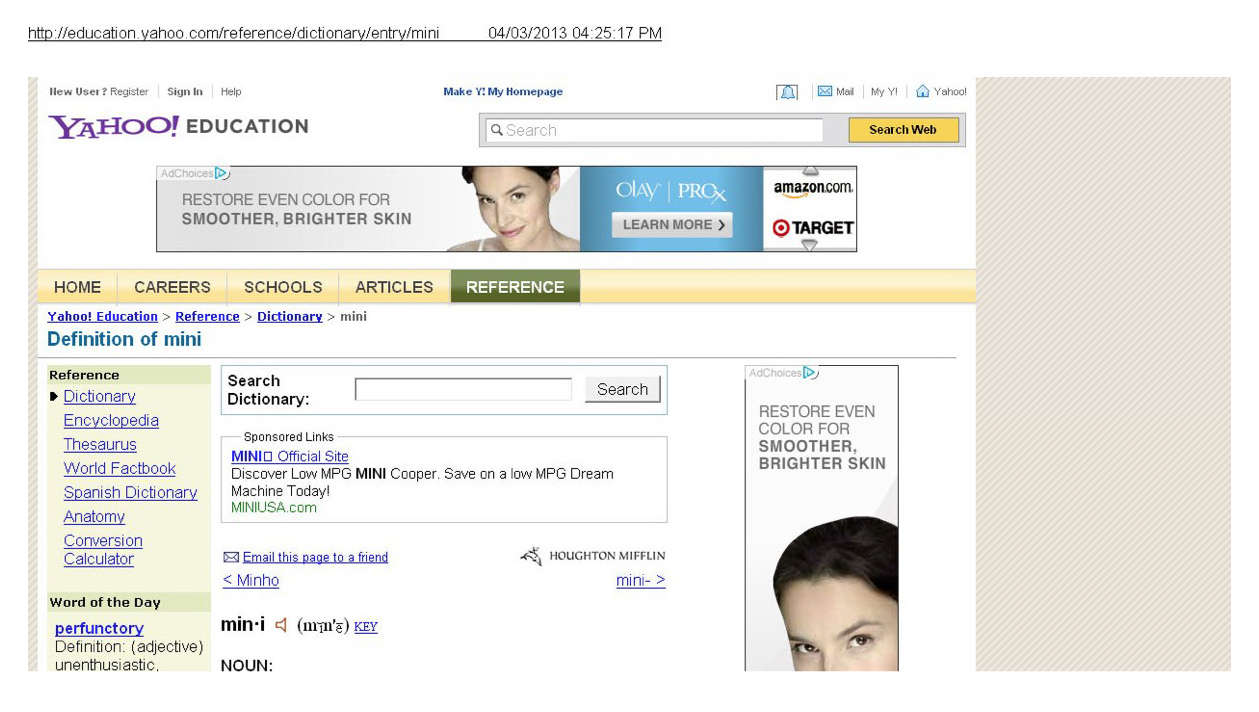The width and height of the screenshot is (1259, 712).
Task: Click the notification bell icon in header
Action: coord(787,92)
